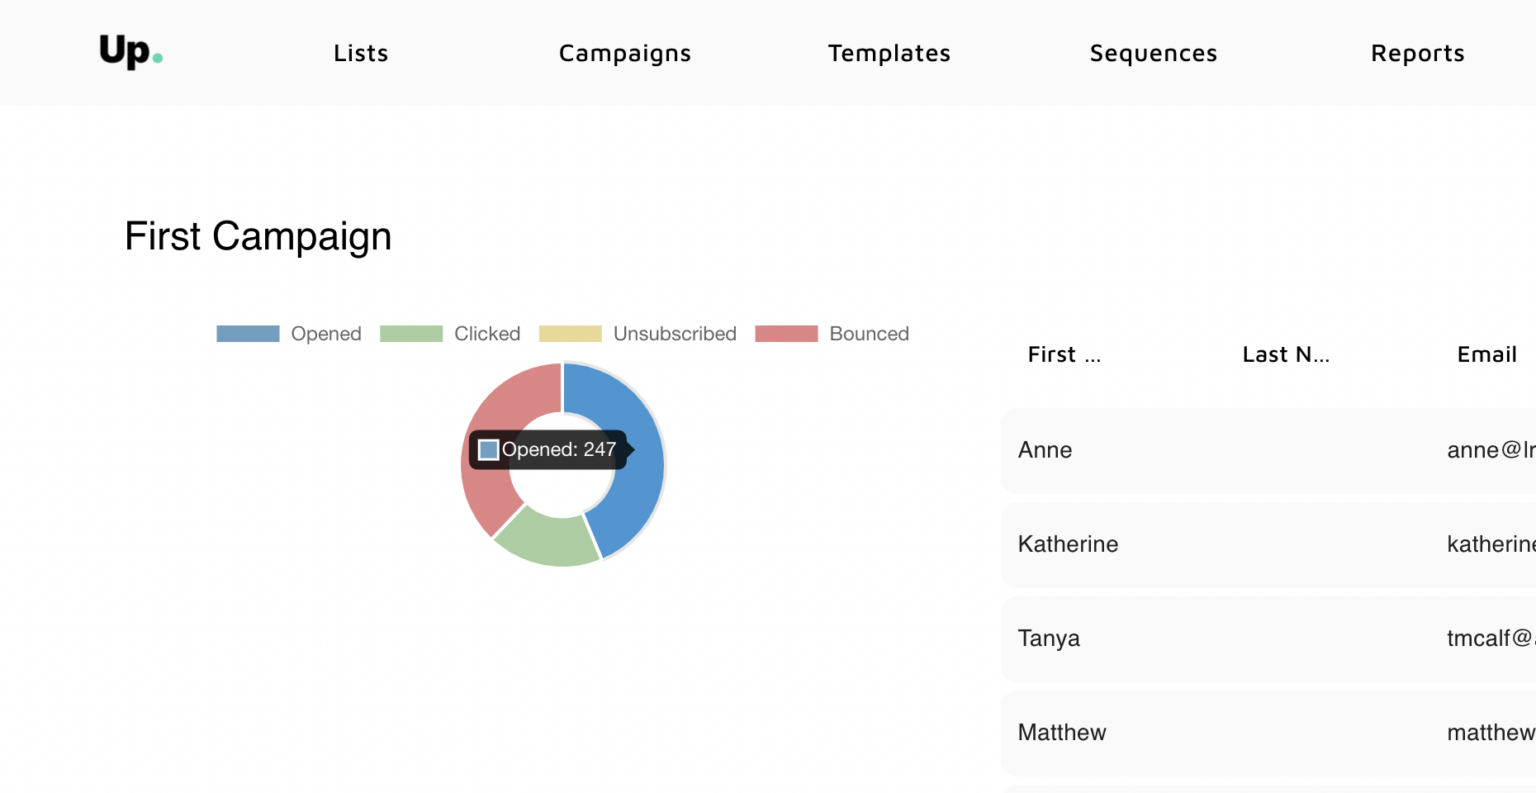Click the Email column header
Screen dimensions: 1536x793
pos(1486,355)
